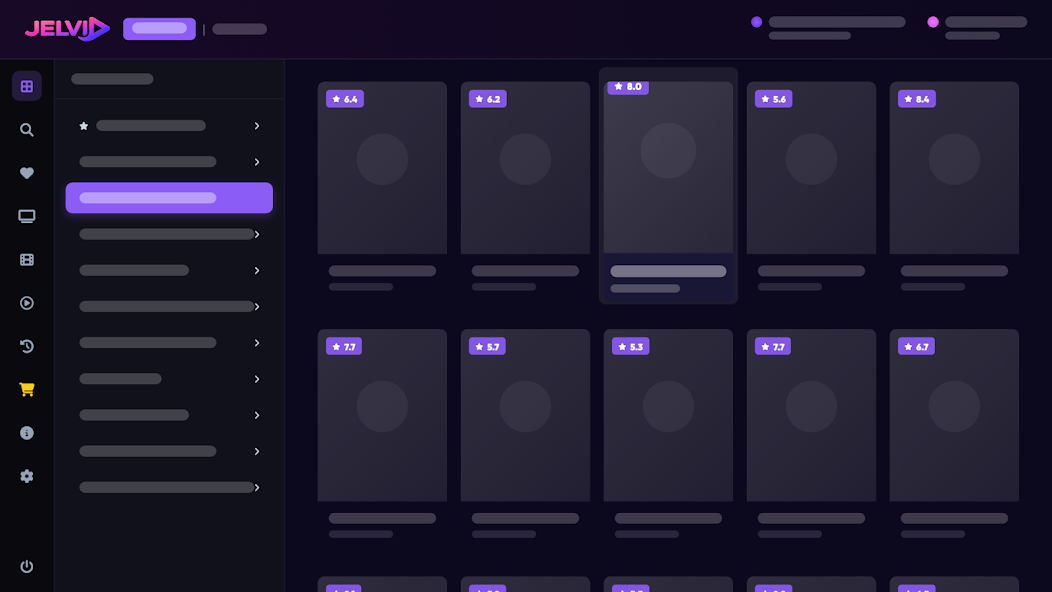Select the highlighted purple category item
The height and width of the screenshot is (592, 1052).
169,198
